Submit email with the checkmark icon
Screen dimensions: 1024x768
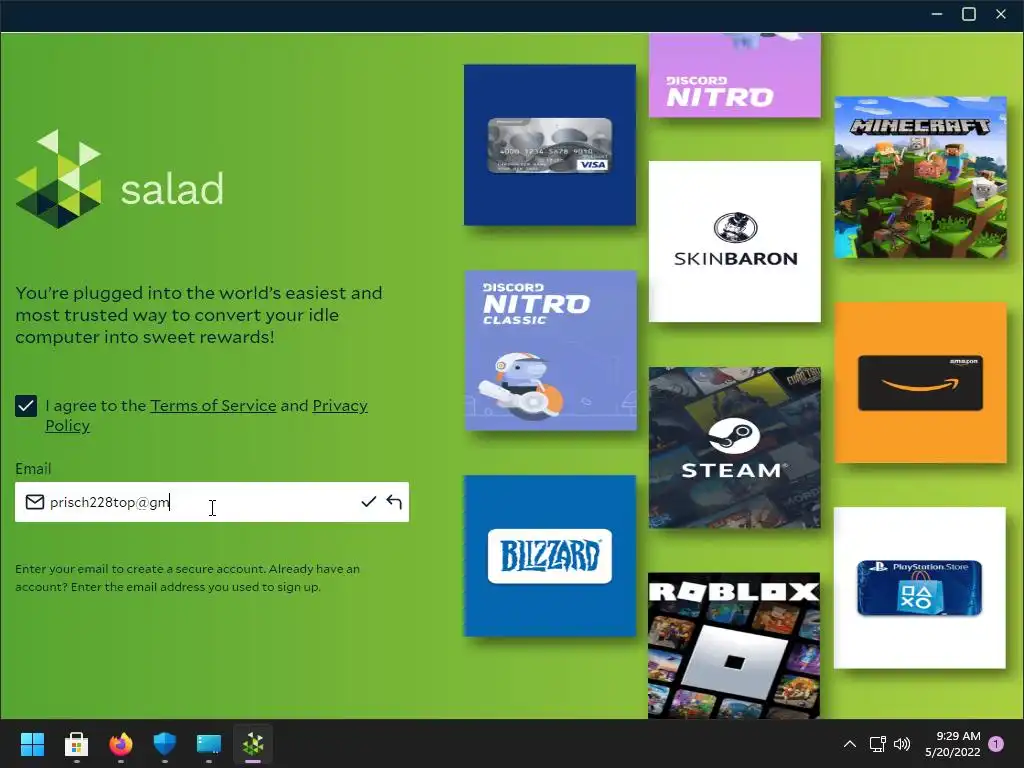coord(368,502)
